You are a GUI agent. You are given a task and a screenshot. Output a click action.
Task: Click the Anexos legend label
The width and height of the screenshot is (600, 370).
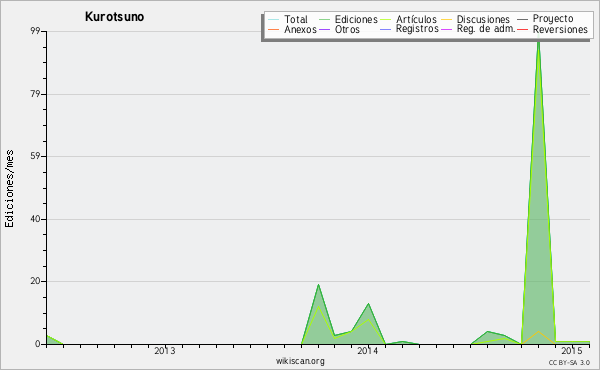[300, 29]
